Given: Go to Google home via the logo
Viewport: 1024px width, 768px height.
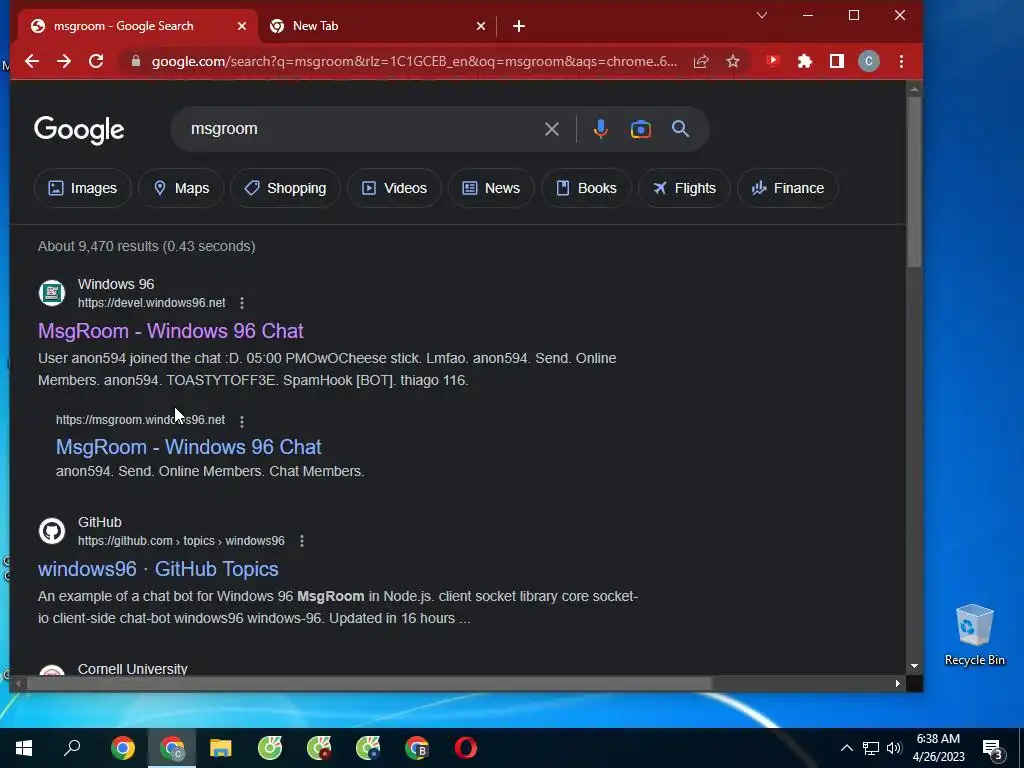Looking at the screenshot, I should (x=79, y=130).
